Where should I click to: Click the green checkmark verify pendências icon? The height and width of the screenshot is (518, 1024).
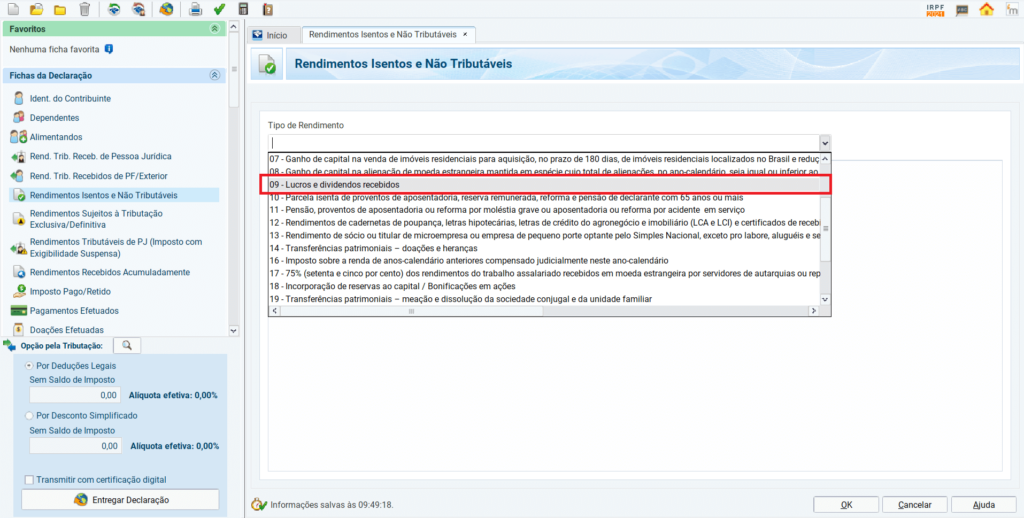[219, 9]
